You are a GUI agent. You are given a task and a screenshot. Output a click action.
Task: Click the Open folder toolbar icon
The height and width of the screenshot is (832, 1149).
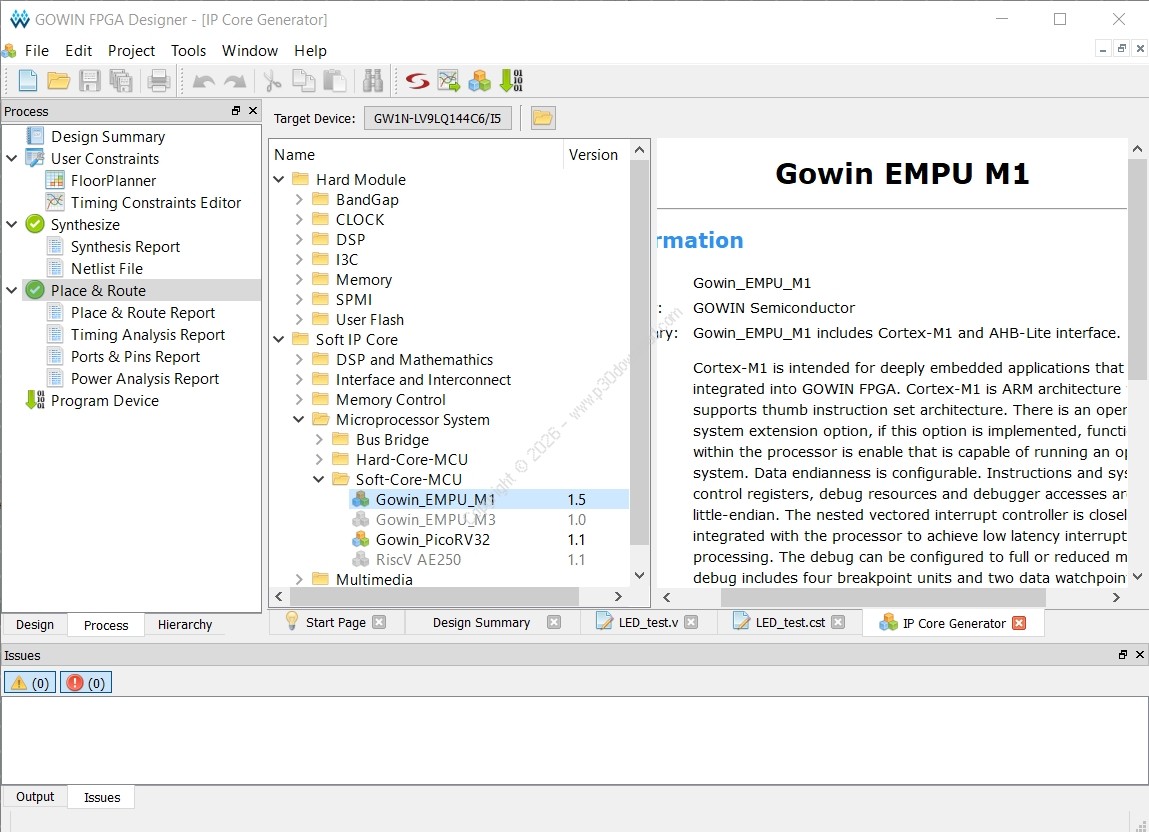point(59,81)
